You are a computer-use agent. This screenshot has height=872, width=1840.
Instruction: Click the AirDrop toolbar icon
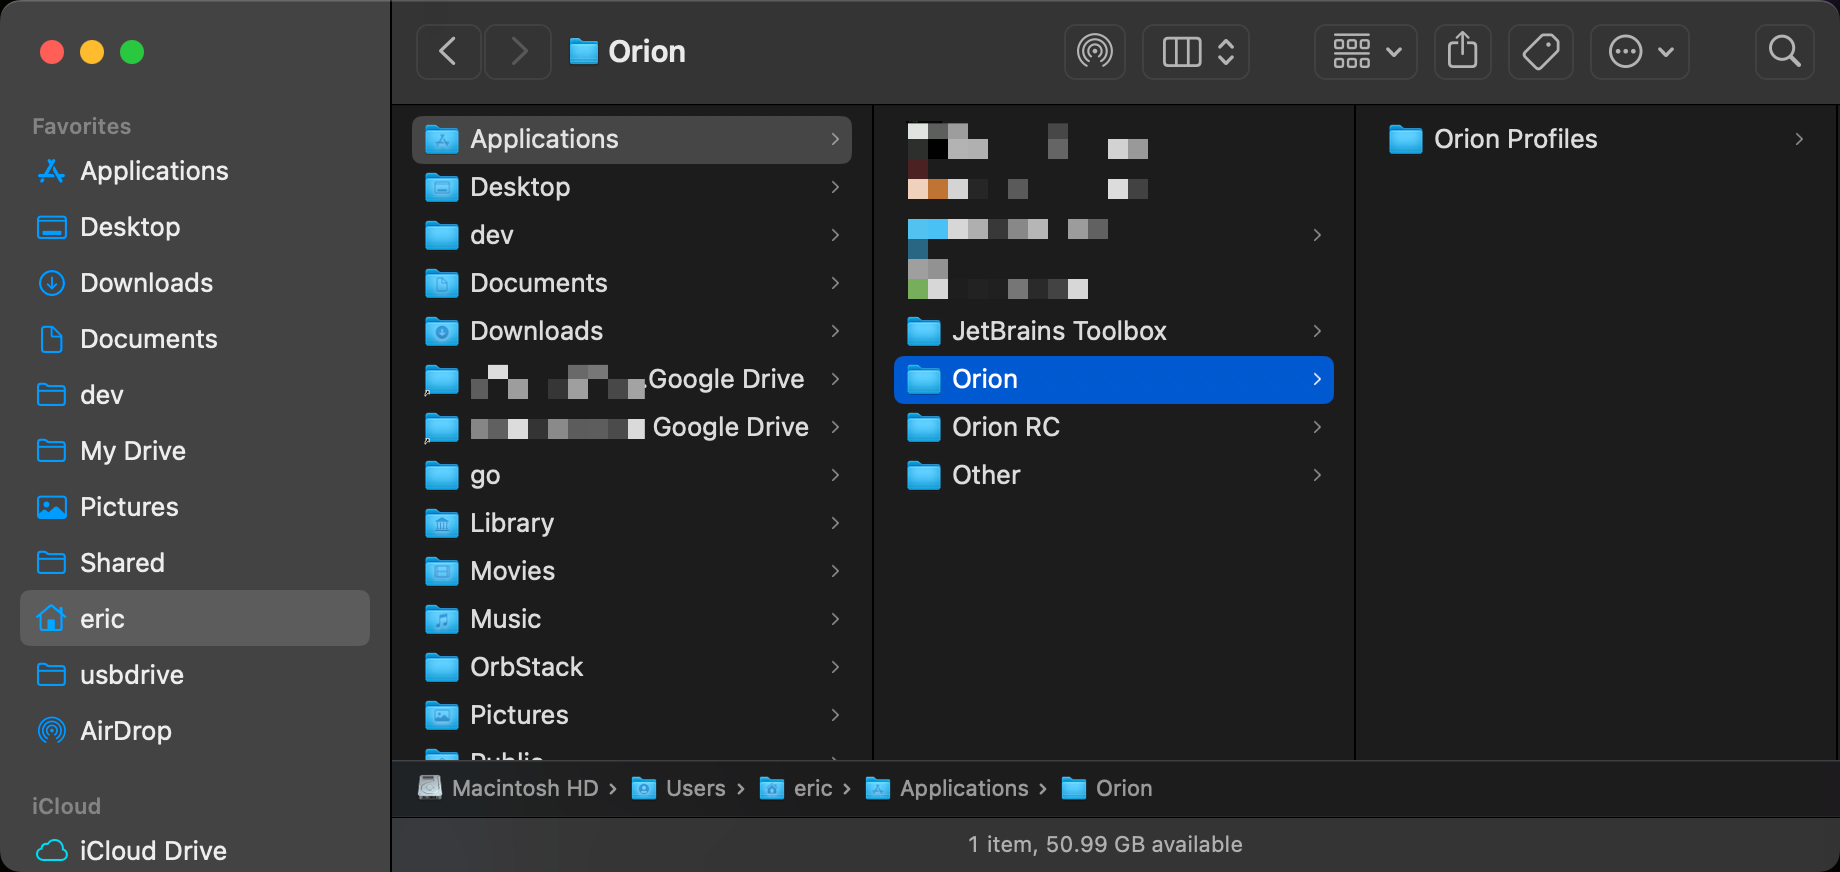pyautogui.click(x=1094, y=51)
